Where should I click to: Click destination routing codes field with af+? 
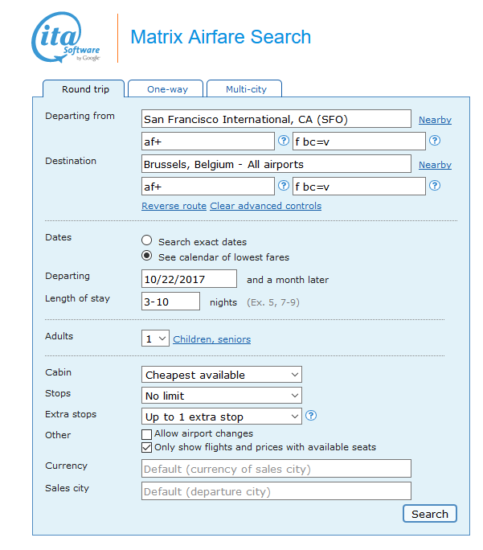pyautogui.click(x=208, y=186)
